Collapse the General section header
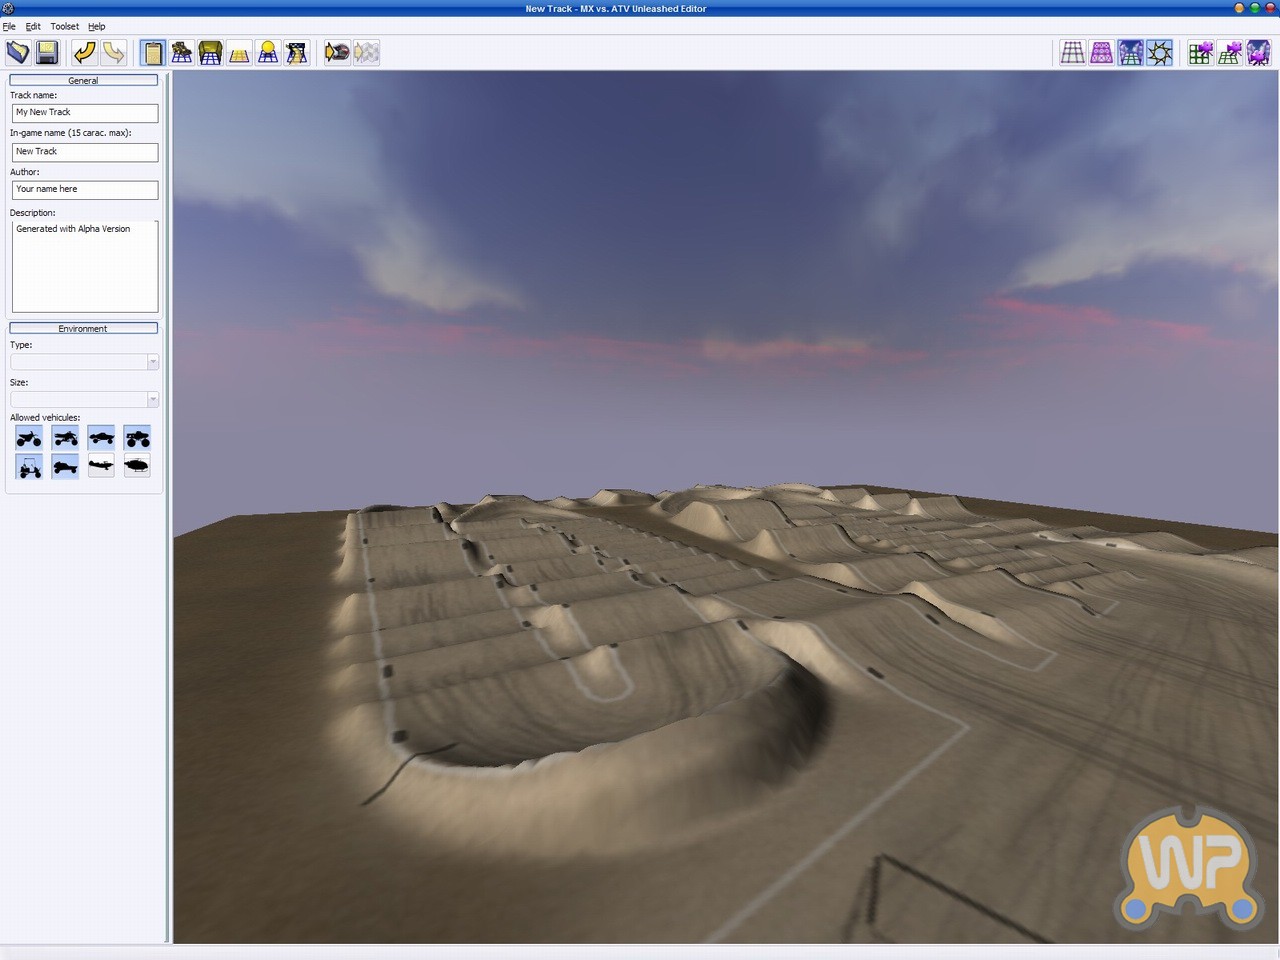The height and width of the screenshot is (960, 1280). [x=83, y=80]
